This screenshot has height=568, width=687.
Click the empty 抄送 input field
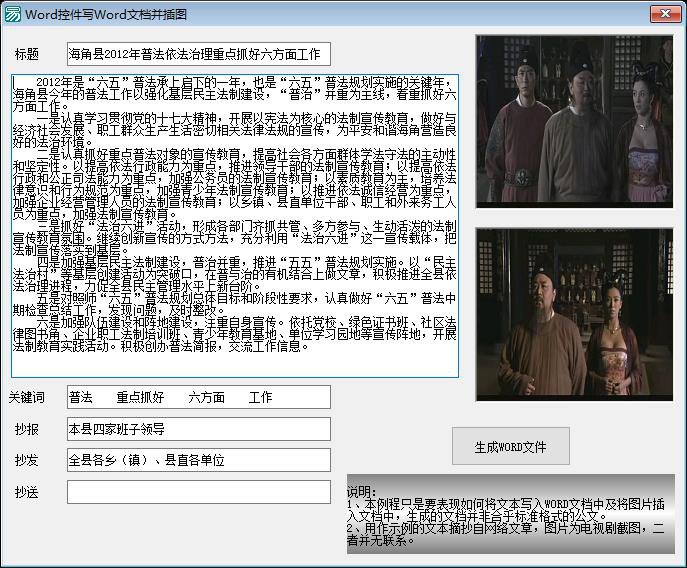(x=198, y=492)
